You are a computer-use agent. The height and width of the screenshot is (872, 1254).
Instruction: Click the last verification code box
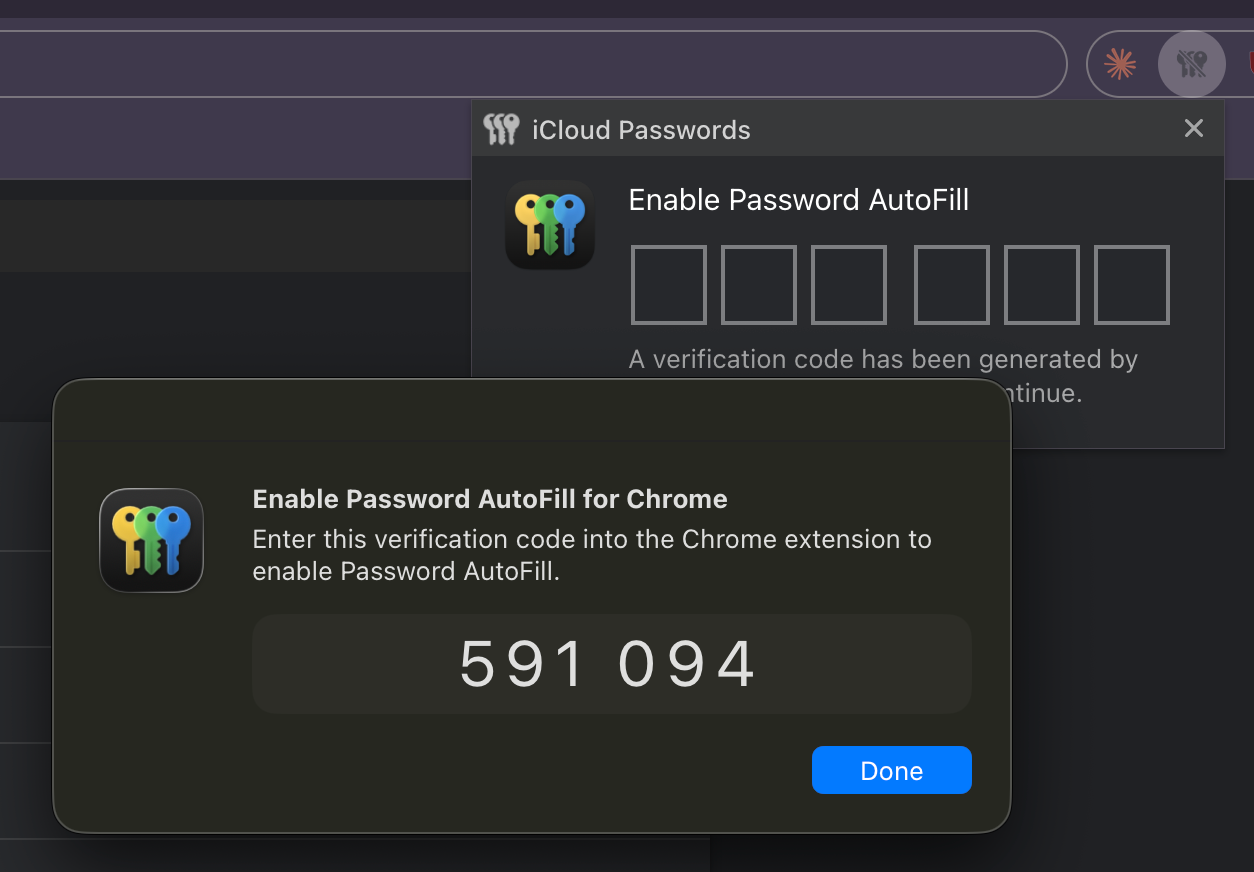pyautogui.click(x=1131, y=285)
